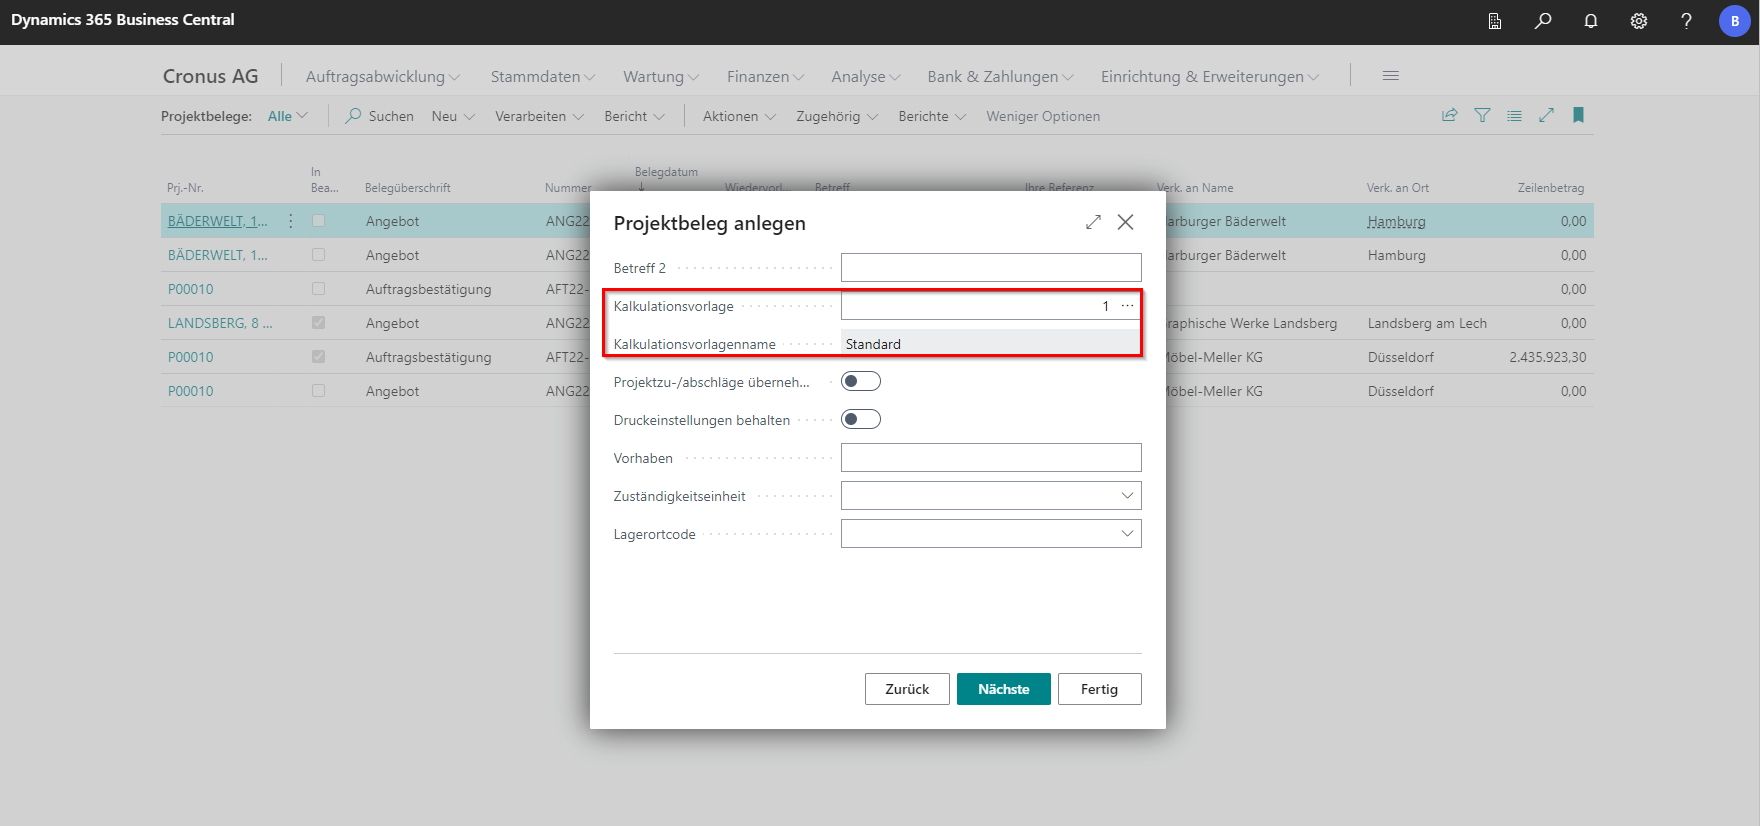
Task: Open the notifications bell
Action: (x=1591, y=21)
